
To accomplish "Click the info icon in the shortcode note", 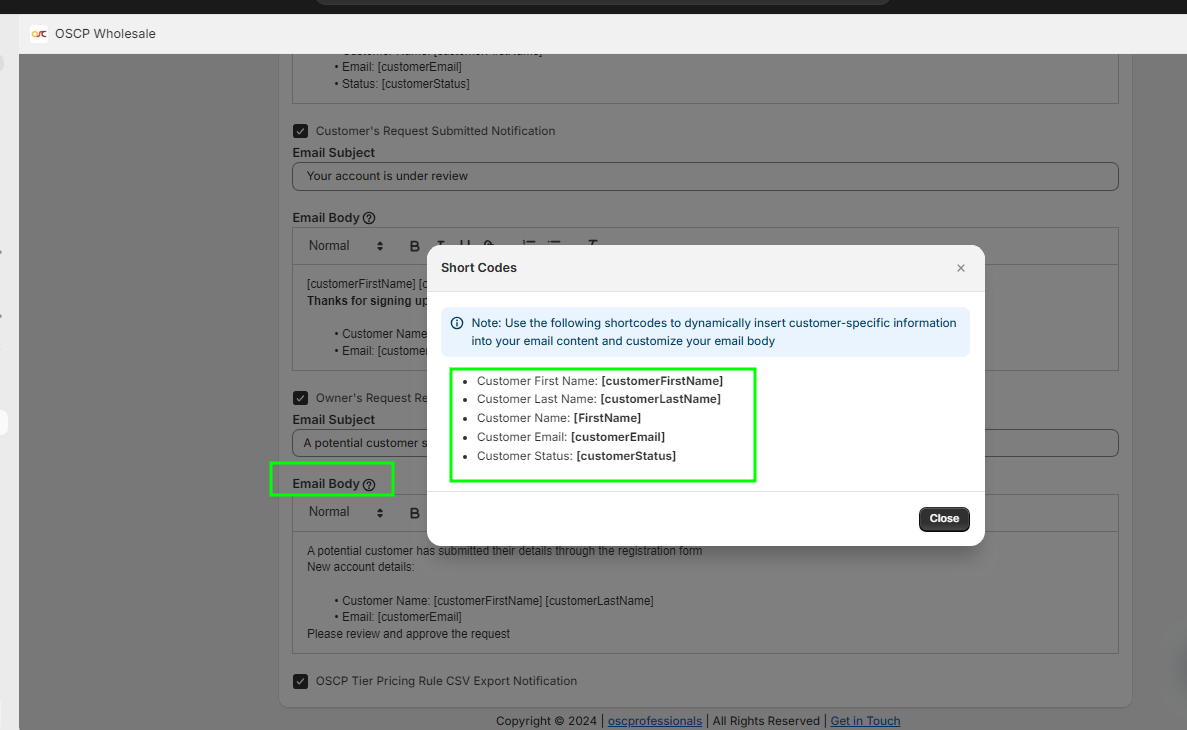I will point(457,323).
